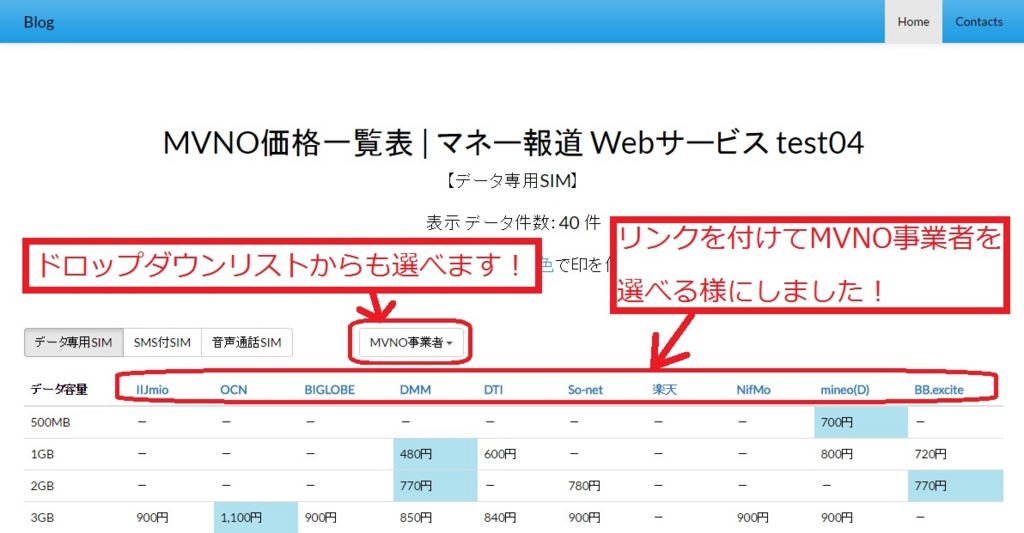Click the 720円 BB.excite cell
Image resolution: width=1024 pixels, height=533 pixels.
pyautogui.click(x=931, y=454)
